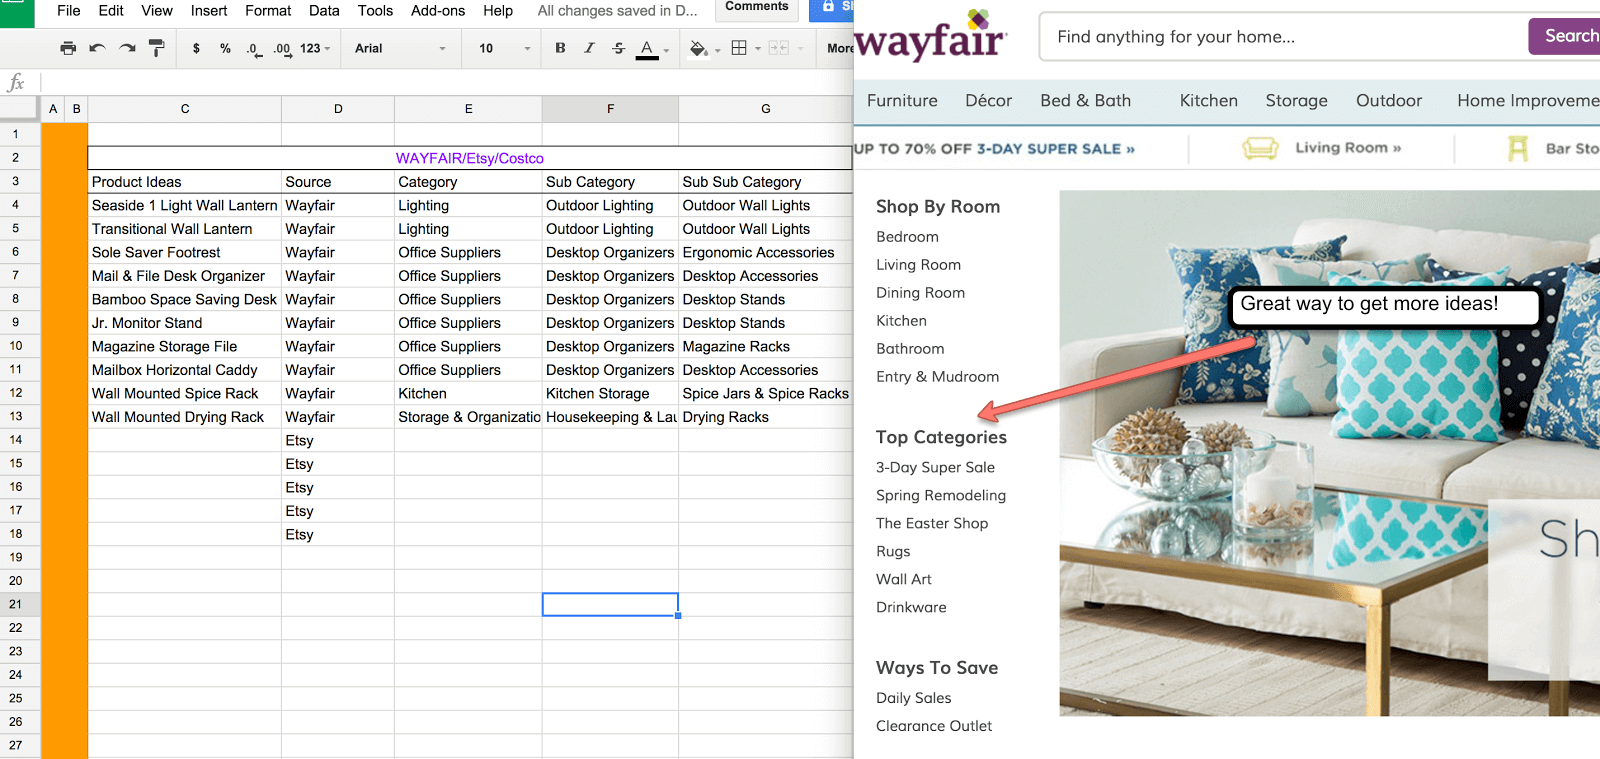Open the Bed & Bath tab
This screenshot has width=1600, height=759.
[x=1085, y=100]
